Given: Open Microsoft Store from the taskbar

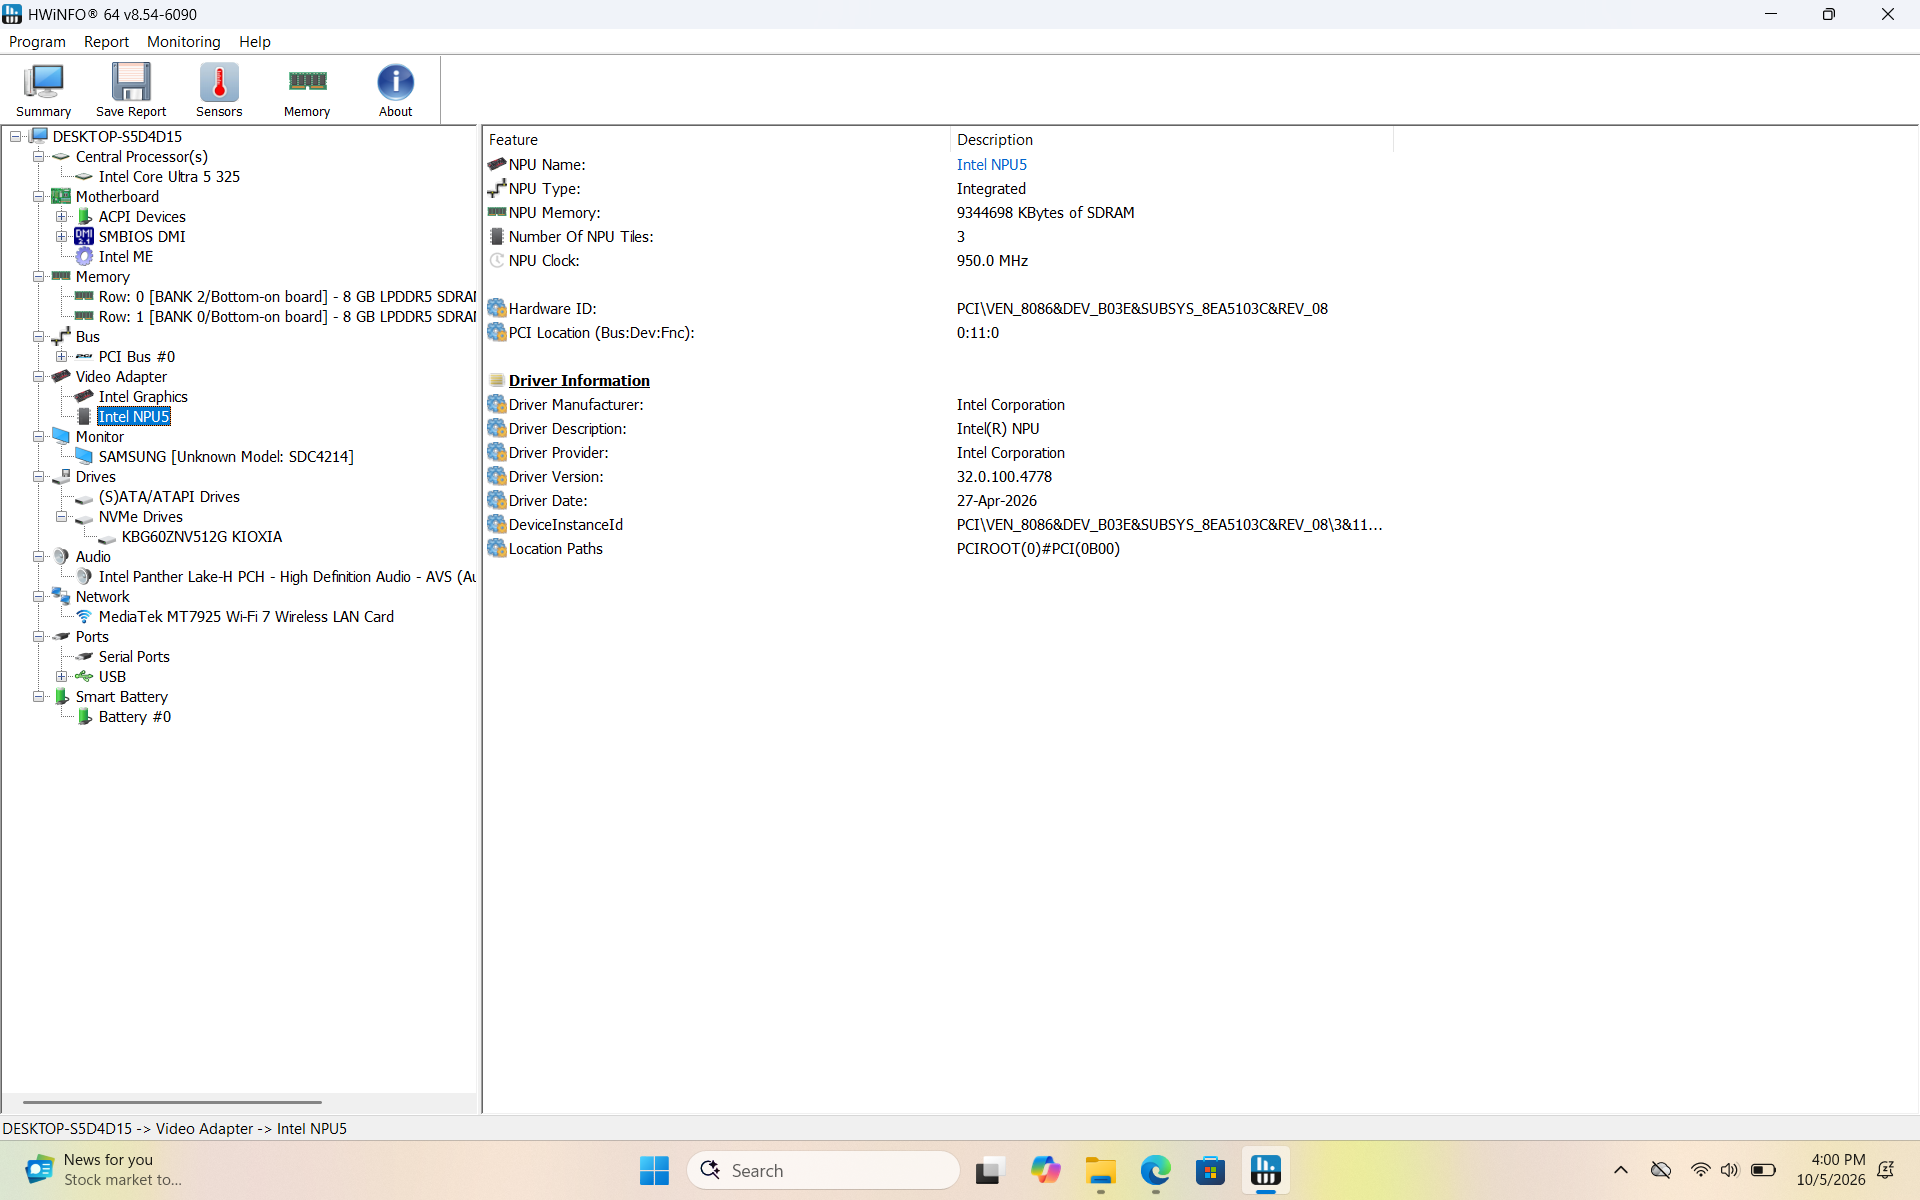Looking at the screenshot, I should click(1210, 1170).
